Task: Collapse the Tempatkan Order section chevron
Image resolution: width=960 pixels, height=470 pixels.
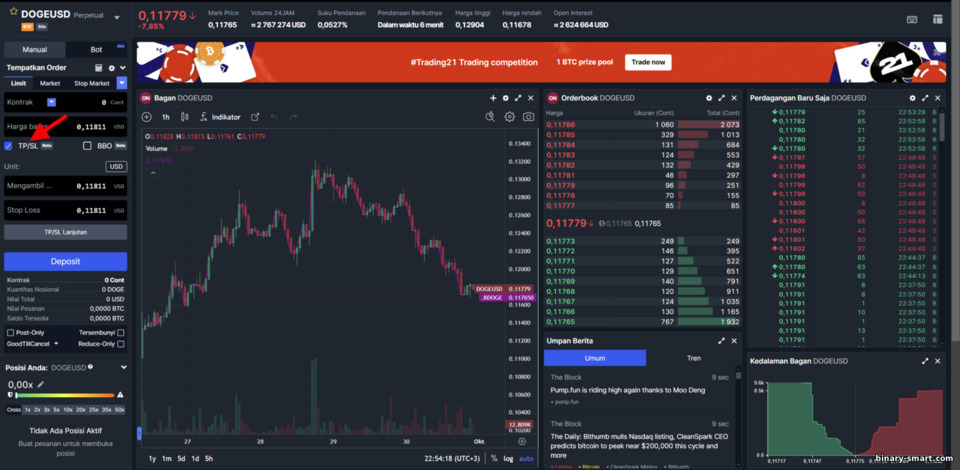Action: tap(123, 68)
